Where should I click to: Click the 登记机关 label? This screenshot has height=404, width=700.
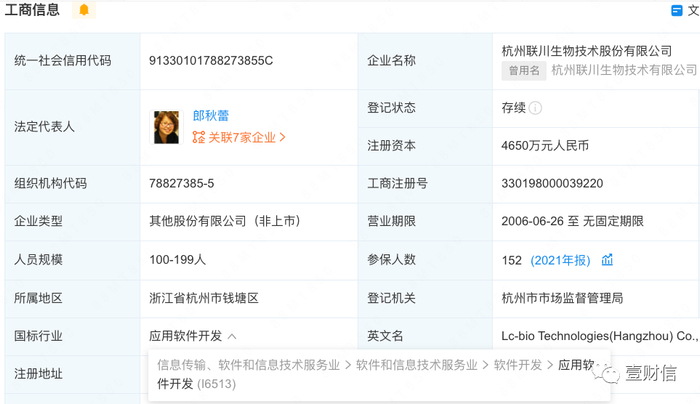[x=391, y=298]
